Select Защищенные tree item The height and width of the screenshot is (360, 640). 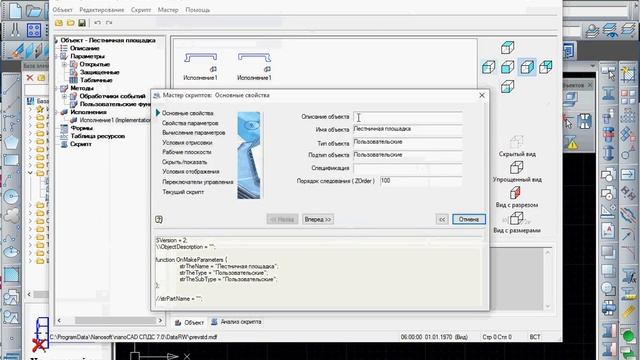point(99,72)
